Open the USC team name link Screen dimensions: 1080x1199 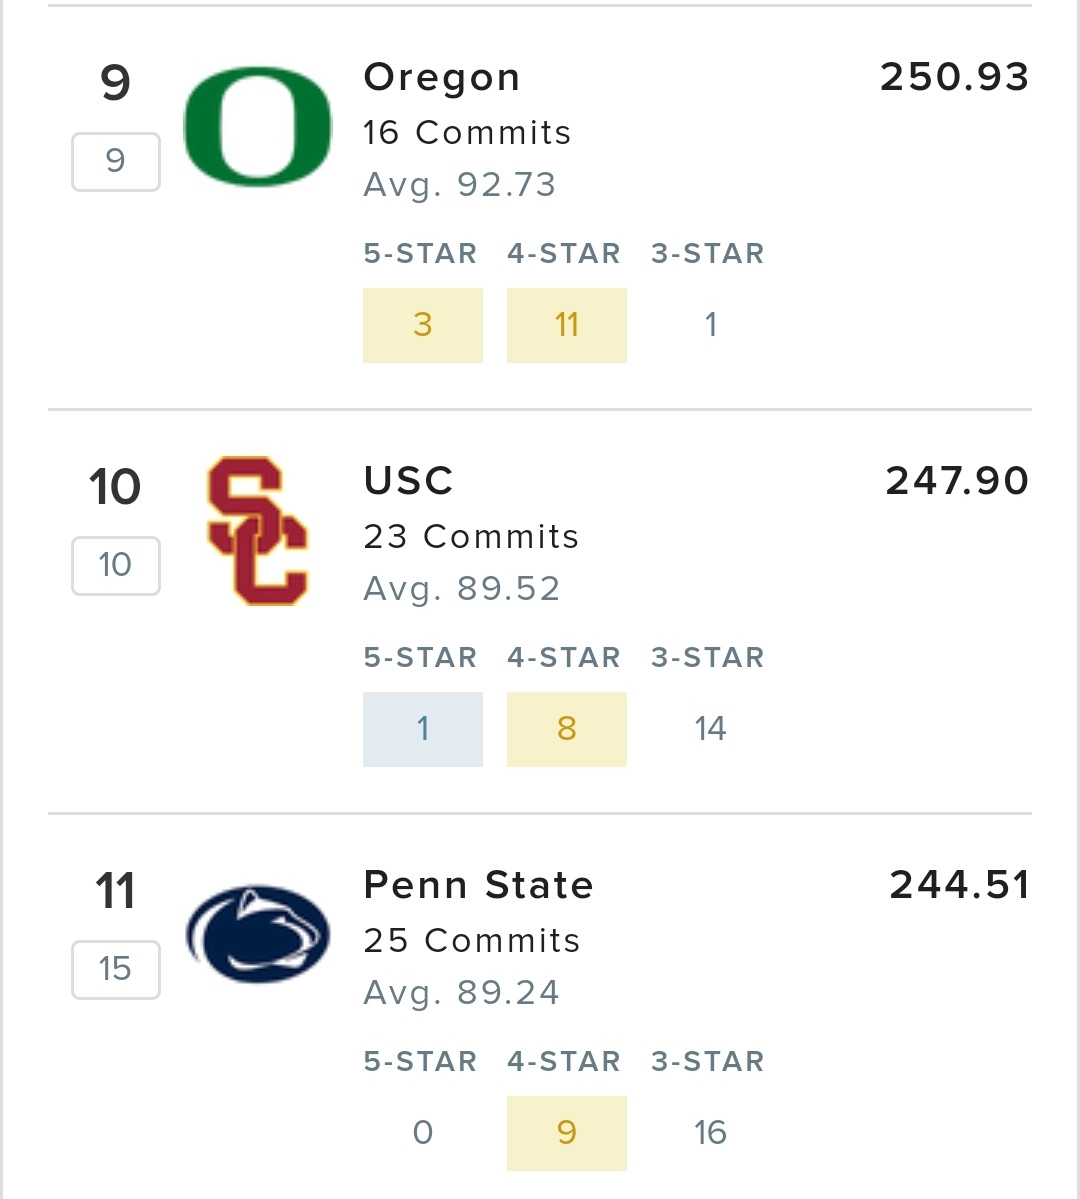point(409,481)
